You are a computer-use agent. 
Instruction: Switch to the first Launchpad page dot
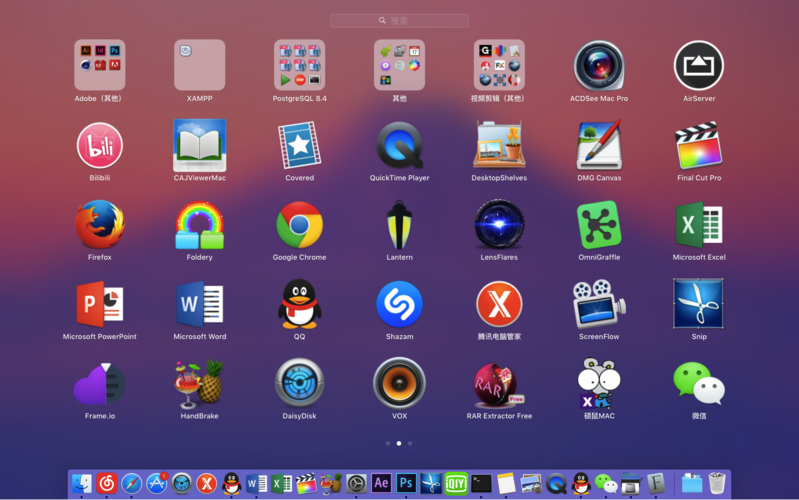point(388,443)
